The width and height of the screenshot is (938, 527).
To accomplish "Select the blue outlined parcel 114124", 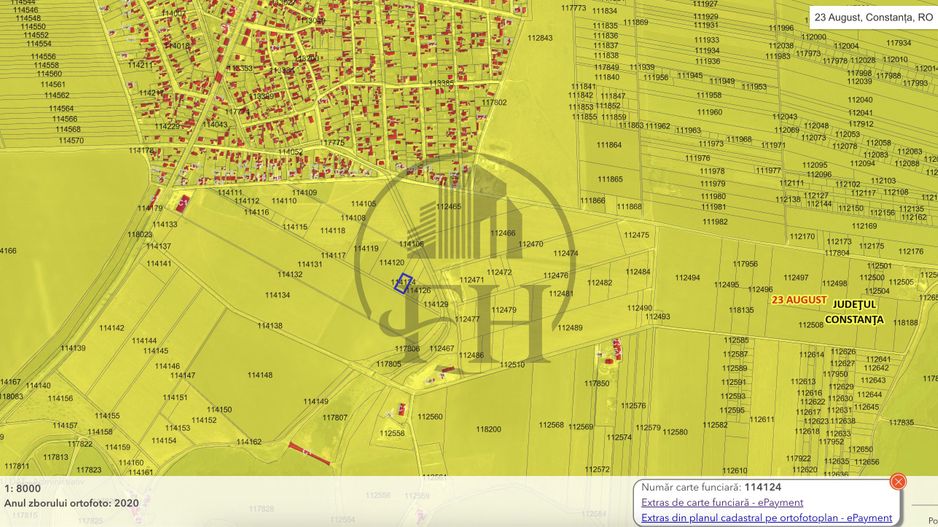I will (404, 283).
